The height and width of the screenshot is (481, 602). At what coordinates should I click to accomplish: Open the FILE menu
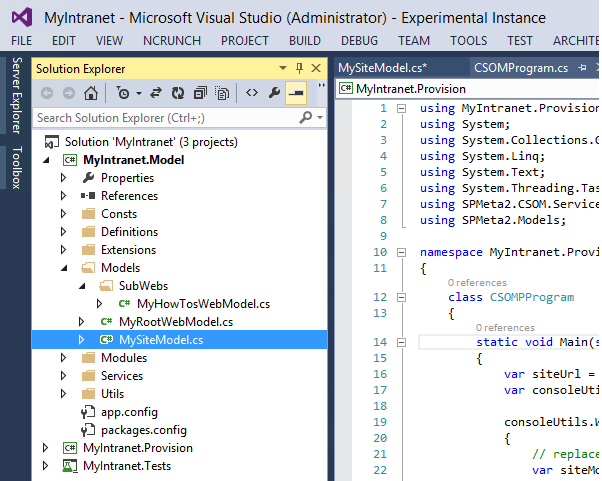click(x=22, y=40)
